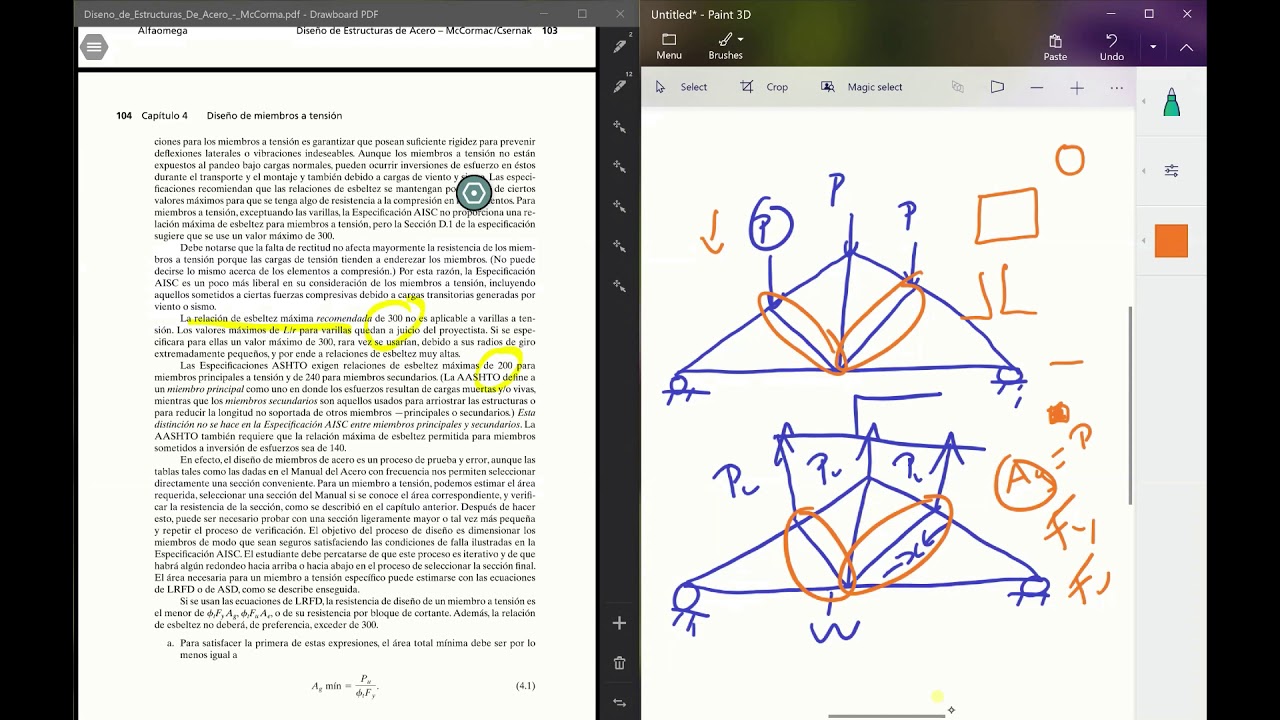Image resolution: width=1280 pixels, height=720 pixels.
Task: Undo the last Paint 3D stroke
Action: (x=1111, y=47)
